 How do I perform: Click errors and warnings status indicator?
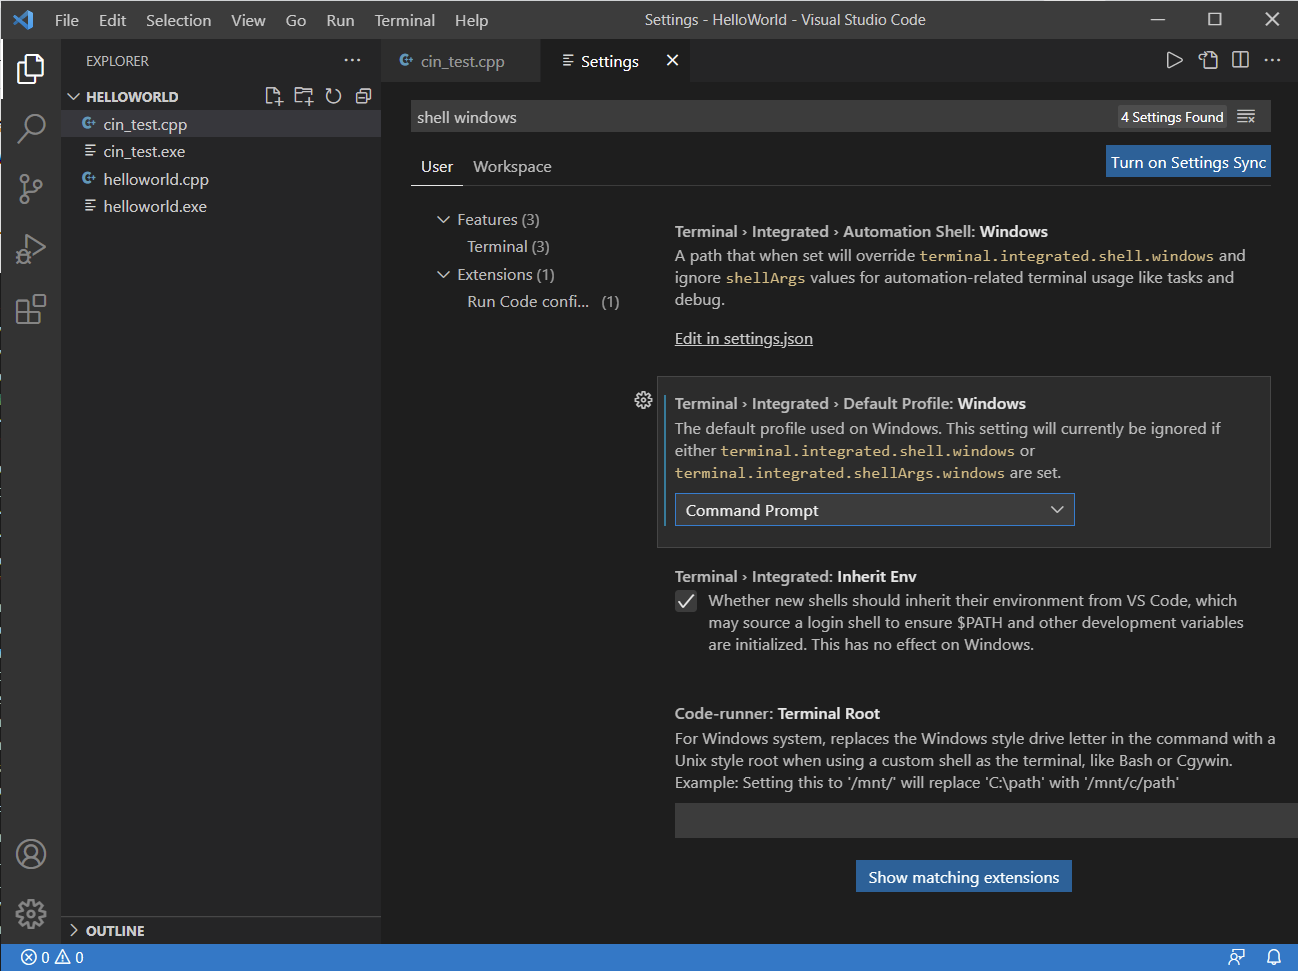pos(52,957)
